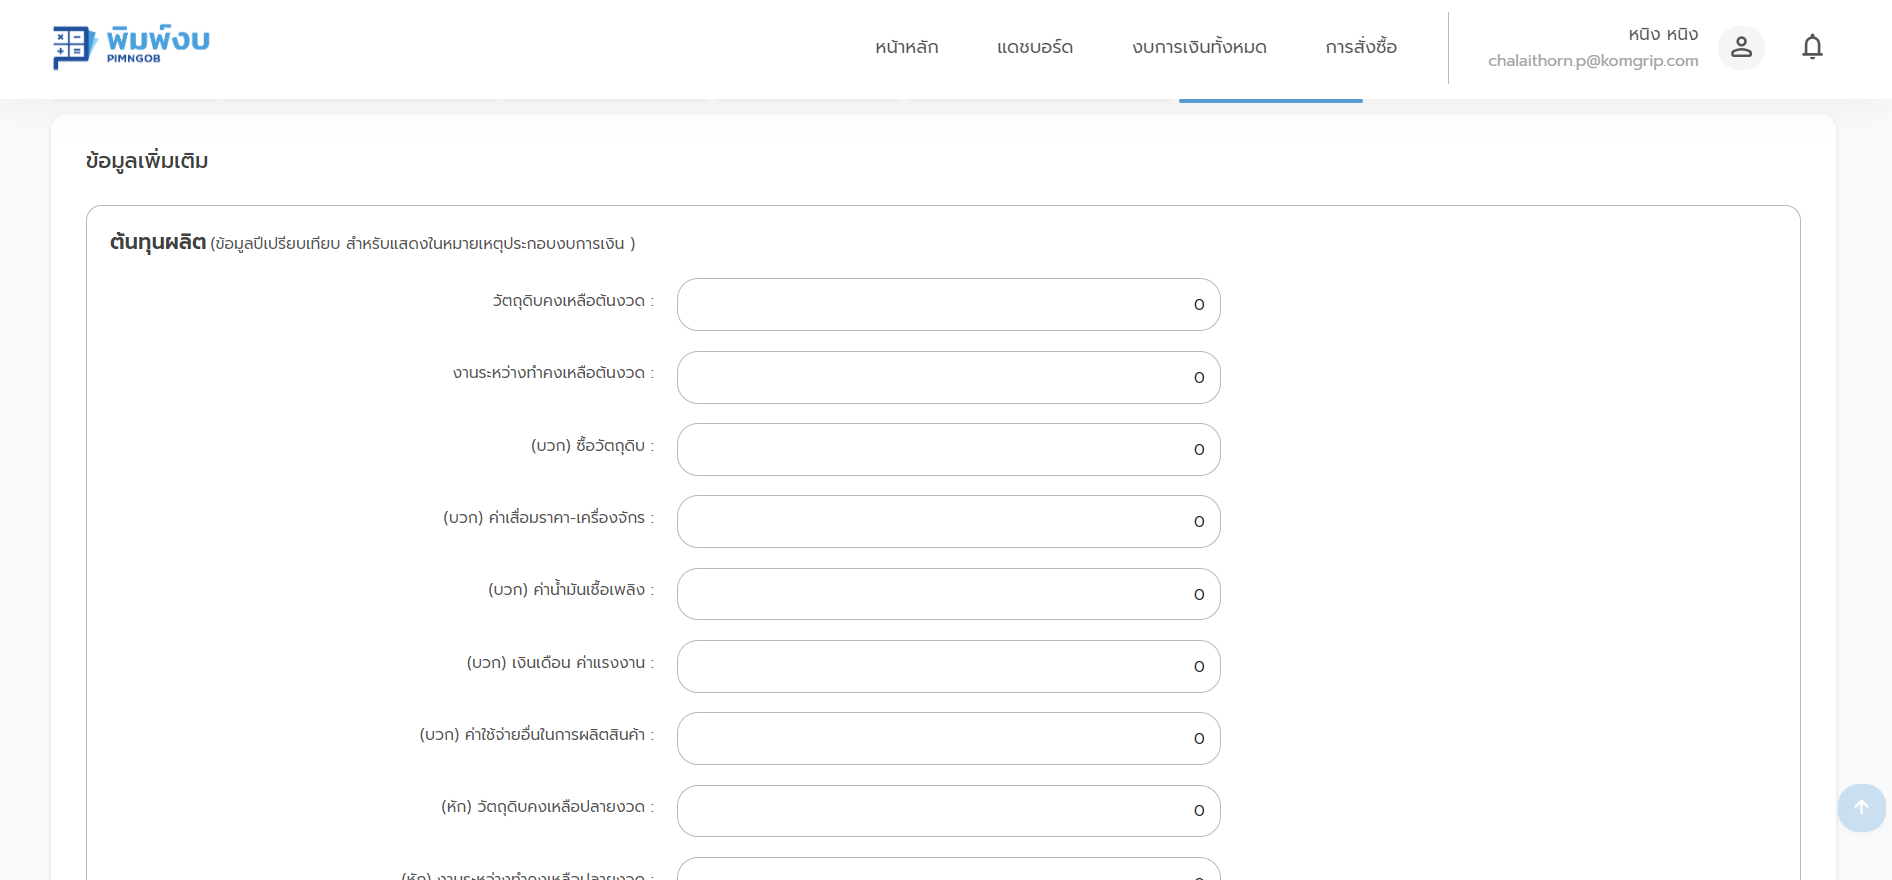Click the email chalaithorn.p@komgrip.com
The width and height of the screenshot is (1892, 880).
pos(1592,61)
